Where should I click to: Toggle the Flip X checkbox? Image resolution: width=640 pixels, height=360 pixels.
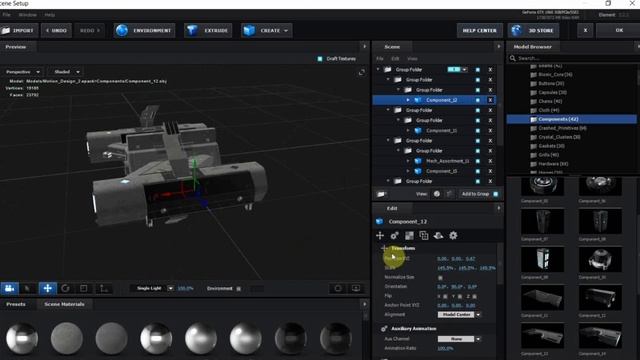click(445, 296)
